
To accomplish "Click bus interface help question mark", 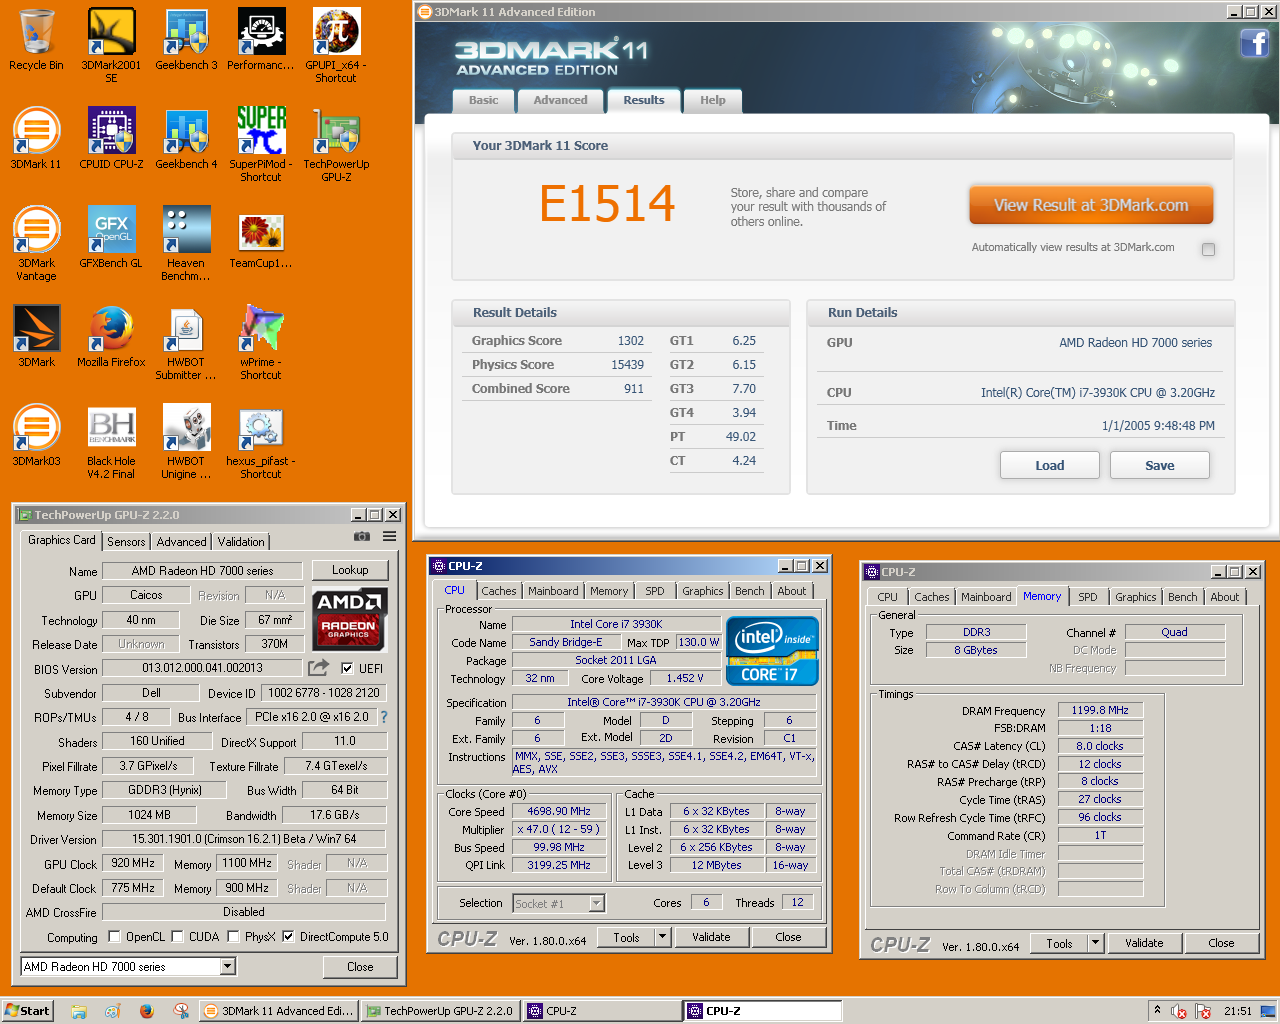I will pos(383,717).
